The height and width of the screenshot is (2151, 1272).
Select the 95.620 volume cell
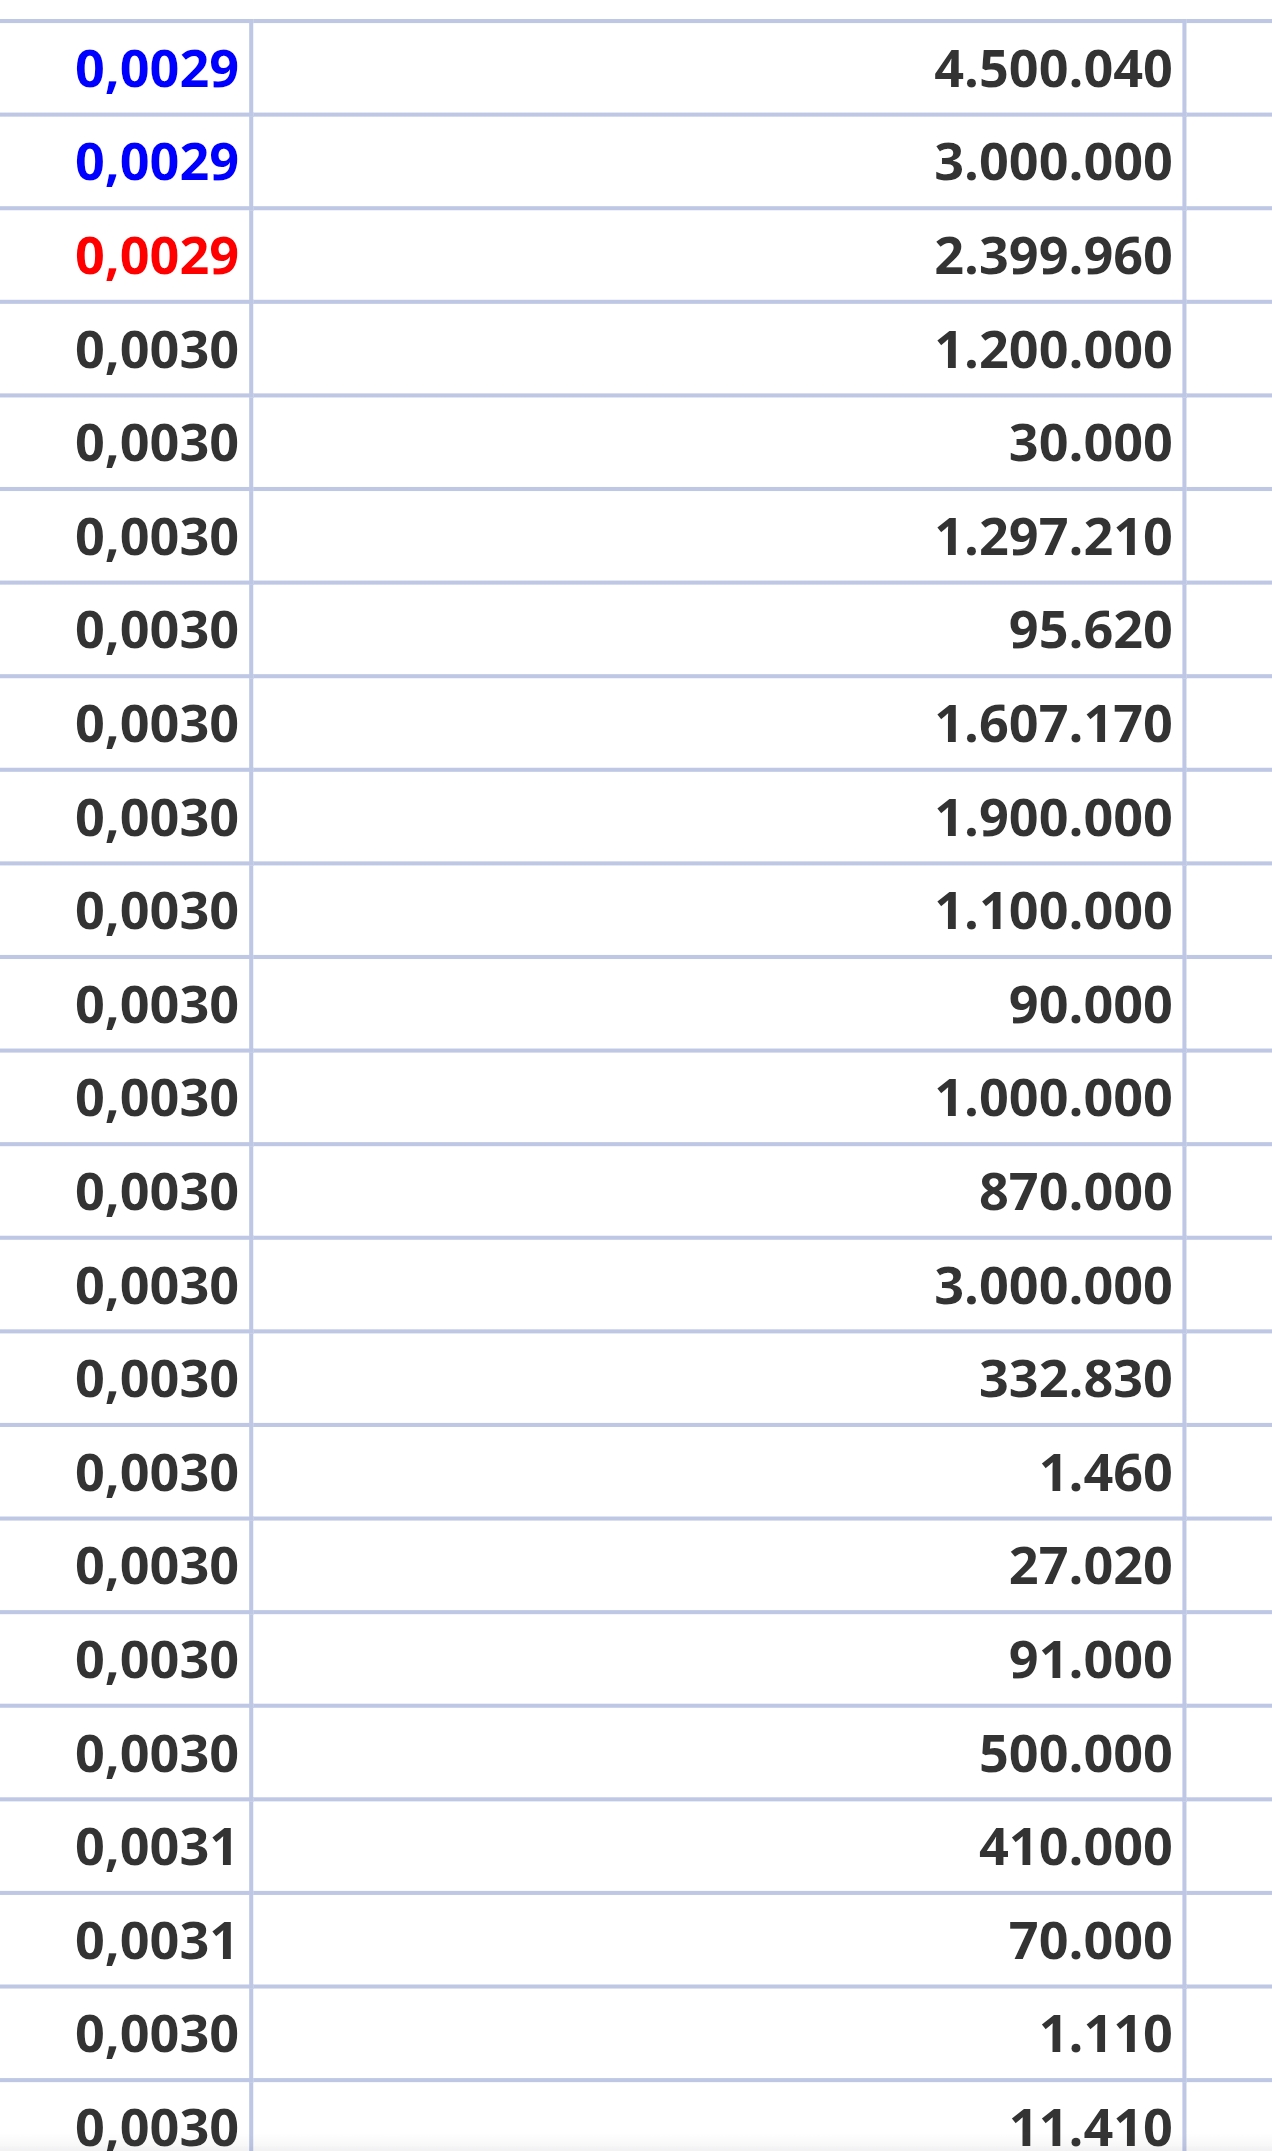[x=717, y=630]
